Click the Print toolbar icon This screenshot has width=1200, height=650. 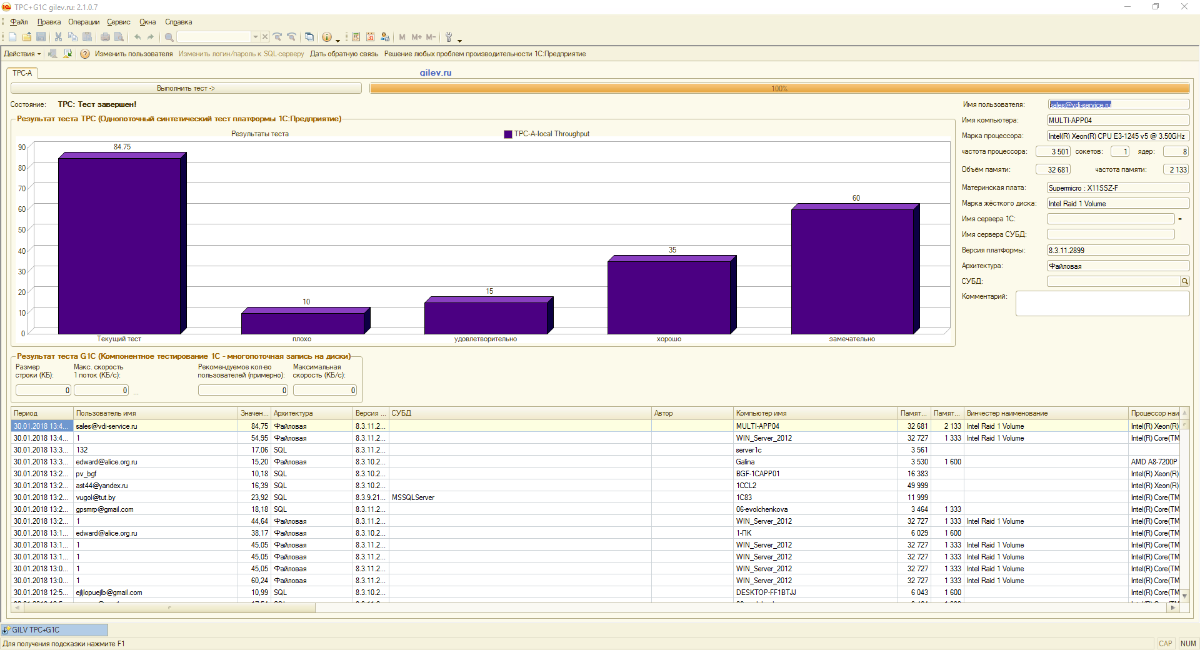(105, 37)
